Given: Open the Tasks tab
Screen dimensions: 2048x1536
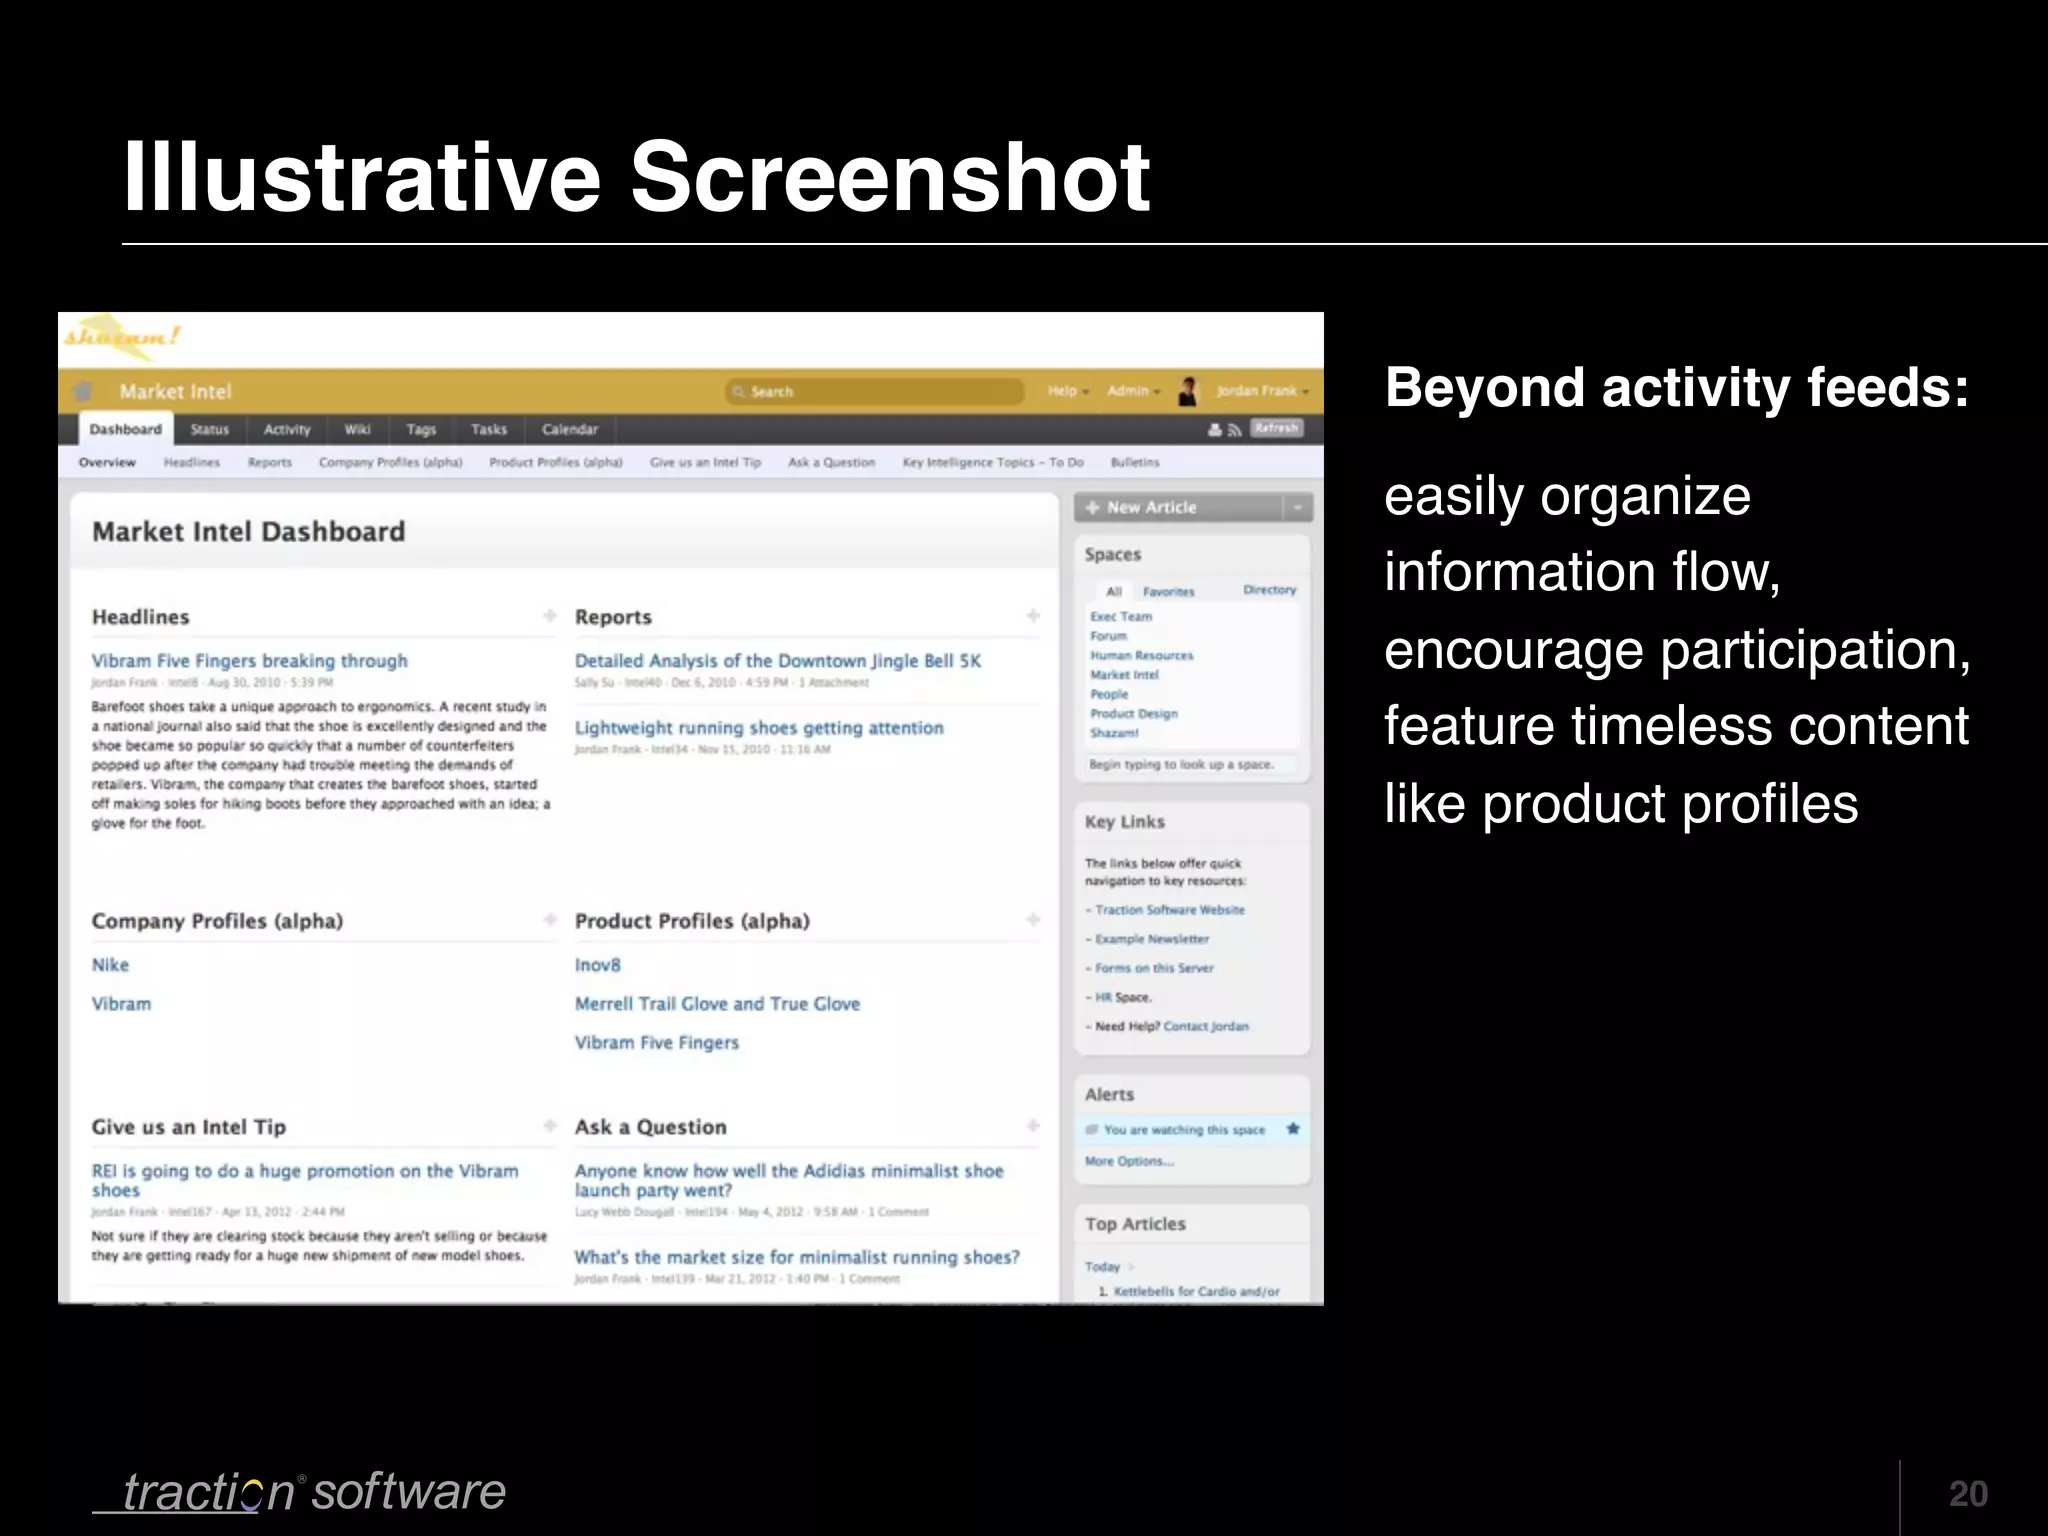Looking at the screenshot, I should [x=489, y=429].
